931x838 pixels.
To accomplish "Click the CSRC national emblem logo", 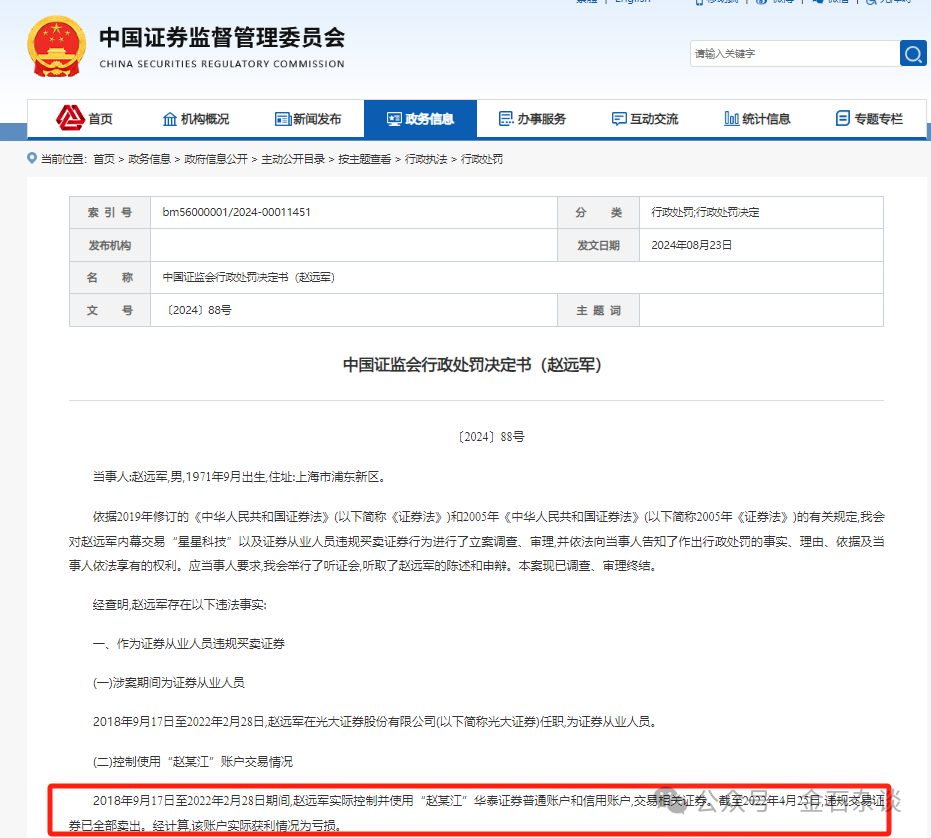I will pyautogui.click(x=56, y=47).
